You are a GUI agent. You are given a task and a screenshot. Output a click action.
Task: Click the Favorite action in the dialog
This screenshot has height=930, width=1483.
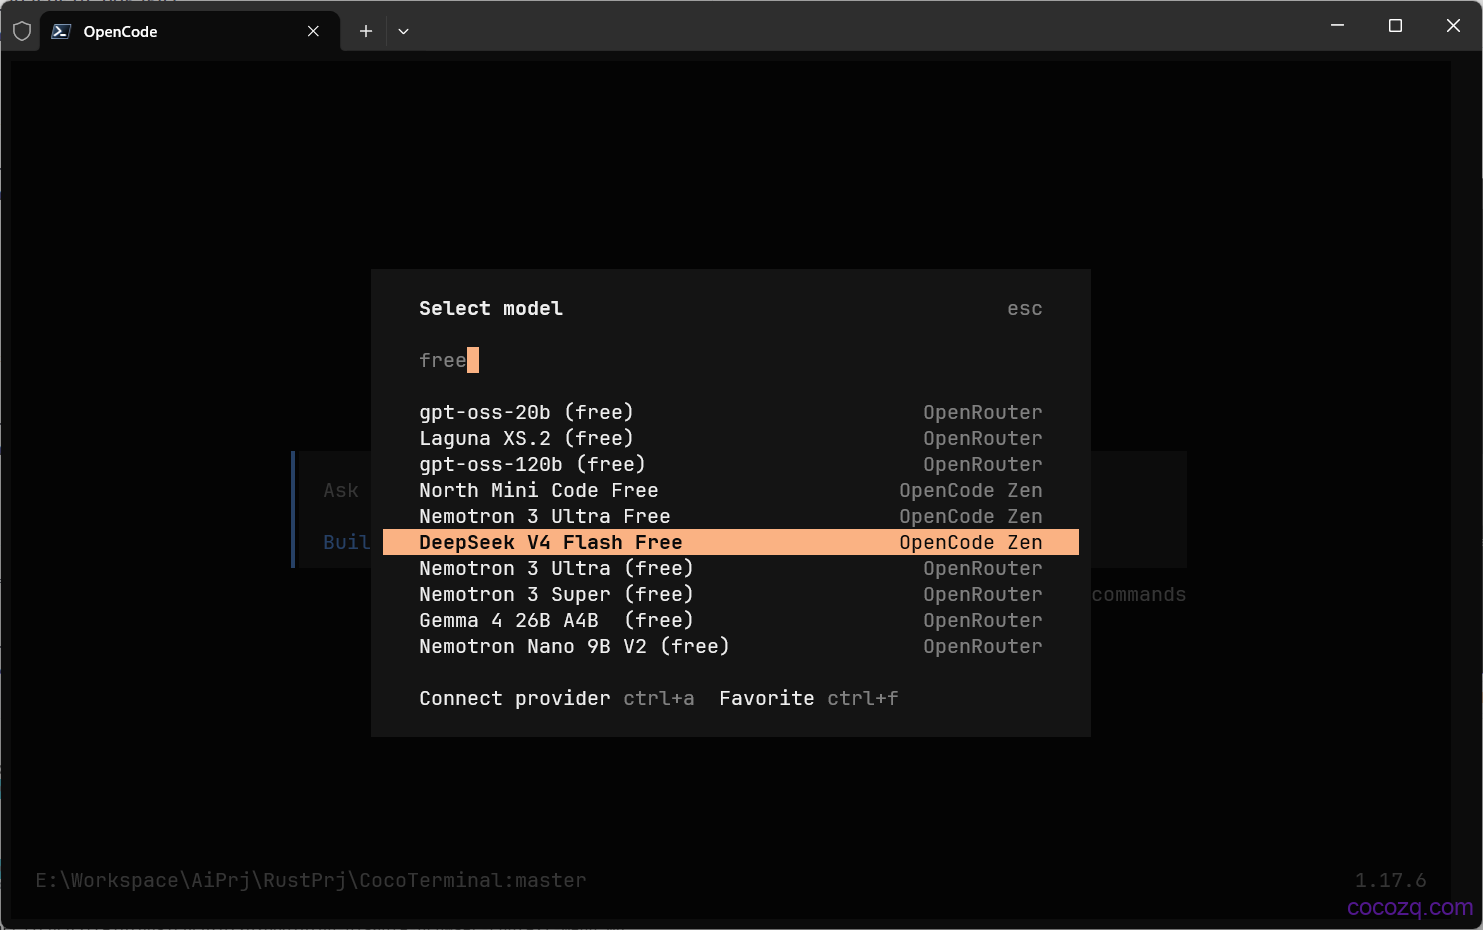tap(767, 698)
